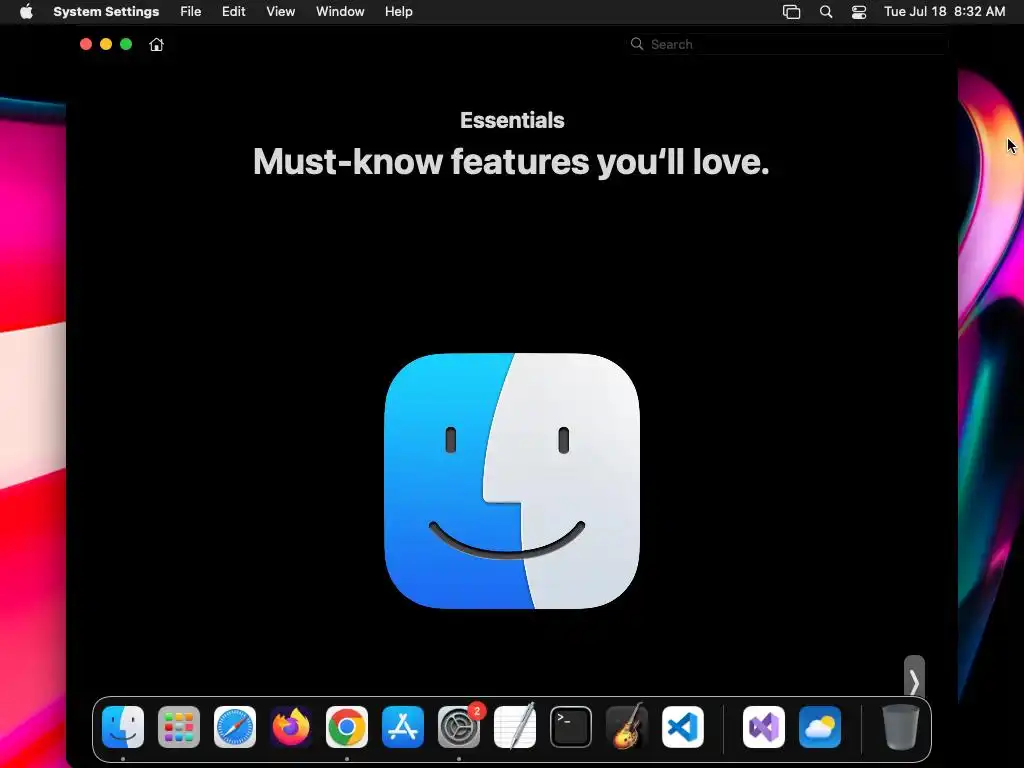Open System Settings from the Dock
1024x768 pixels.
[459, 727]
